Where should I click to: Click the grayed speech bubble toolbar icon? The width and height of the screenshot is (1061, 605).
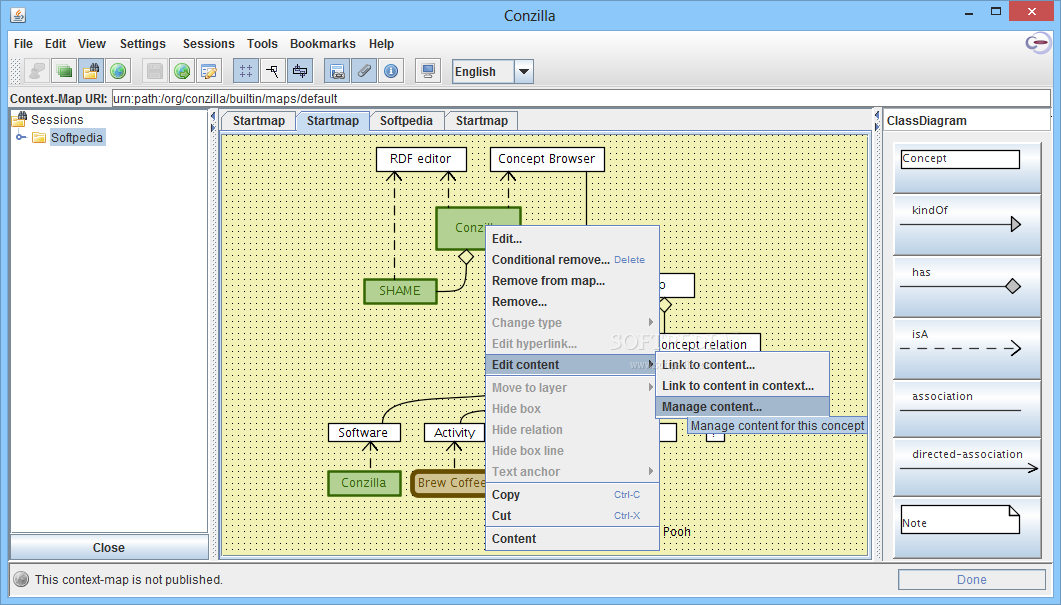click(x=37, y=71)
